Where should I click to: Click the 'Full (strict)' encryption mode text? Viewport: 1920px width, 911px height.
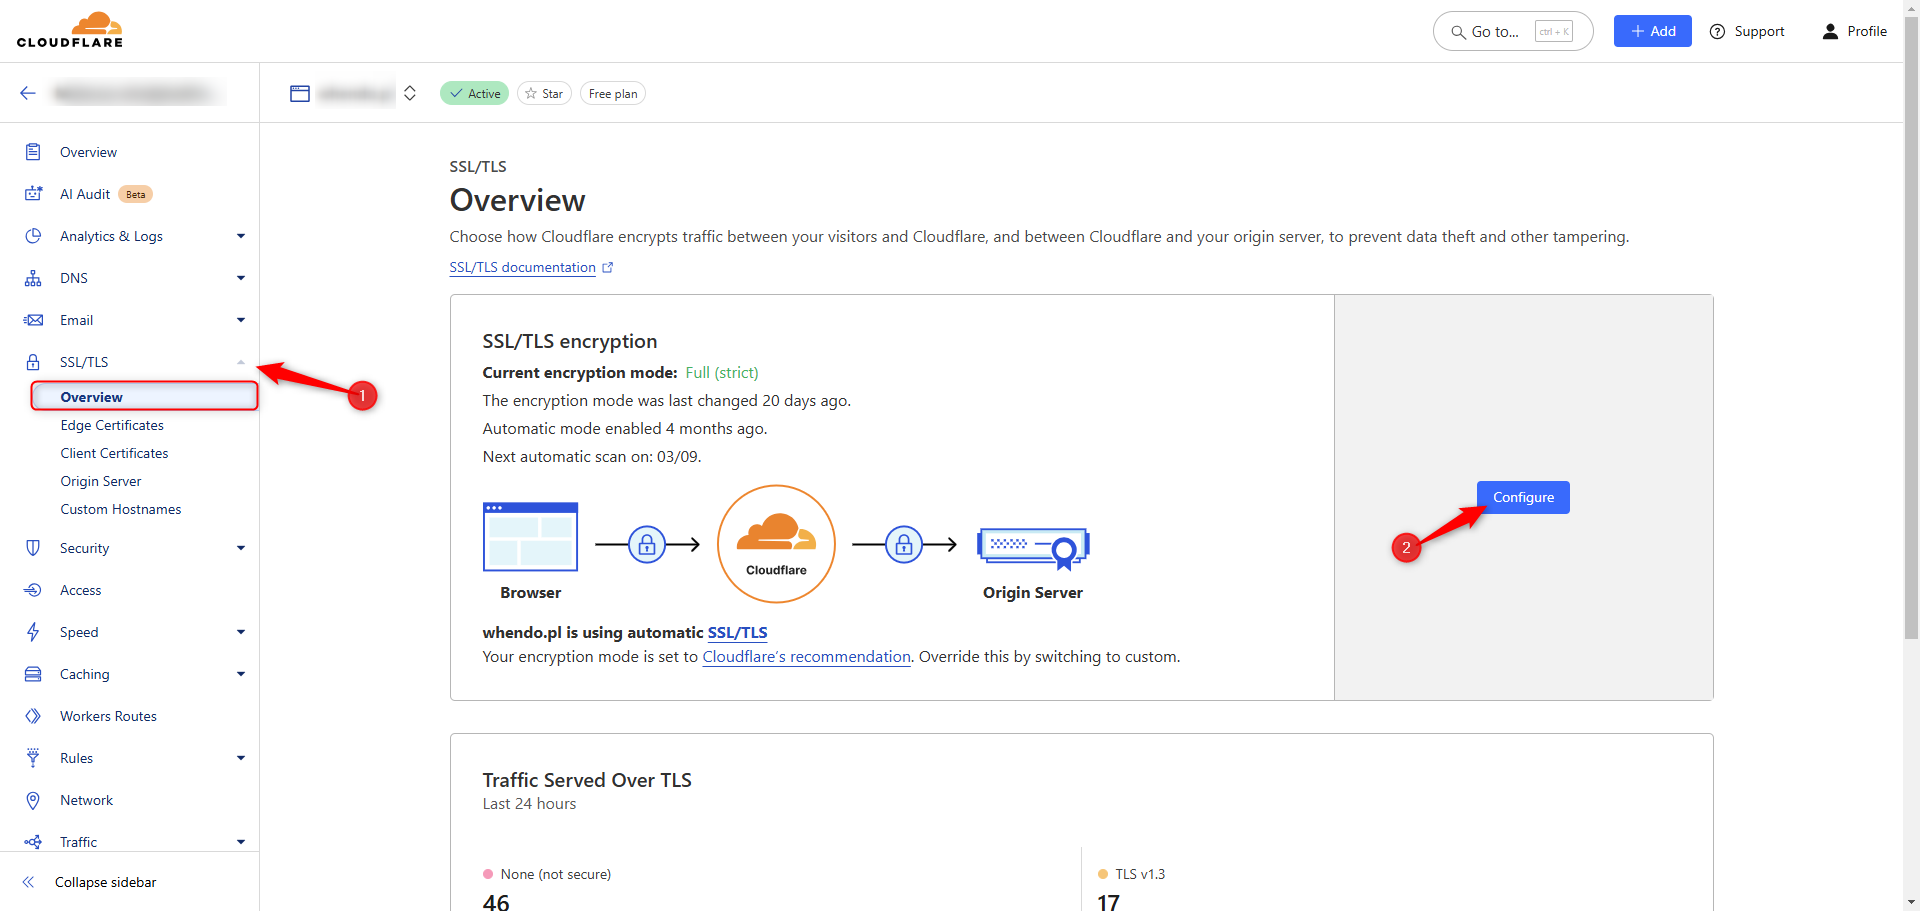point(722,373)
